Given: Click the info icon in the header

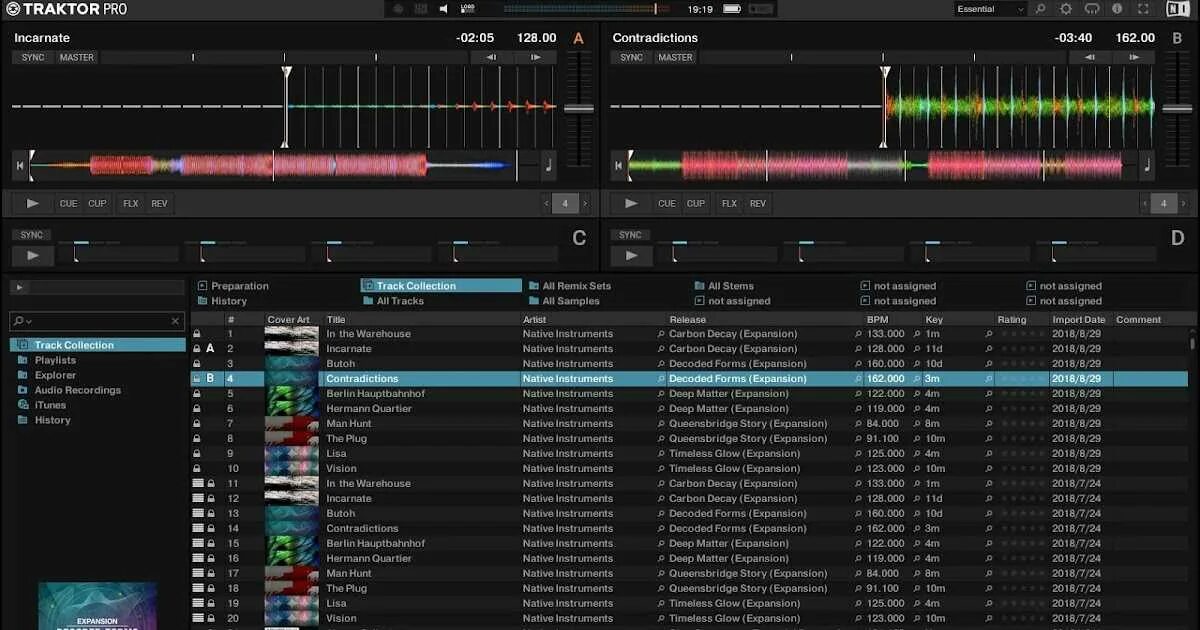Looking at the screenshot, I should click(x=1117, y=9).
